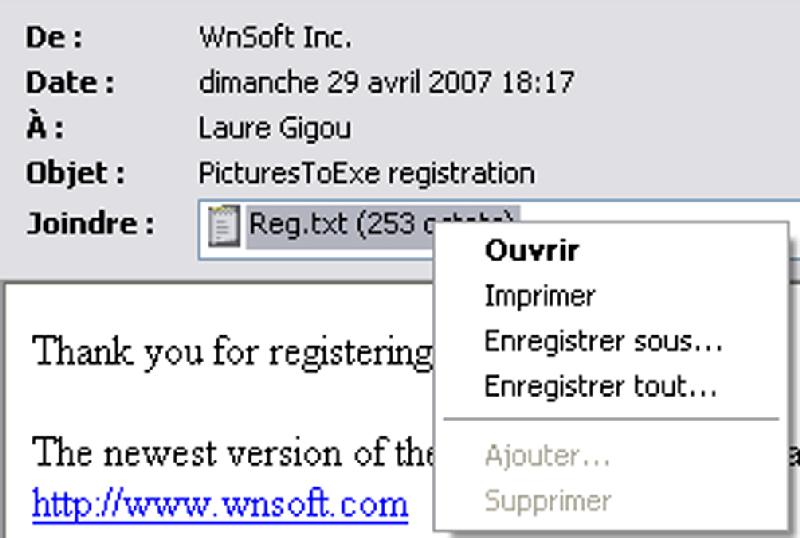
Task: Choose Imprimer in the context menu
Action: pyautogui.click(x=540, y=296)
